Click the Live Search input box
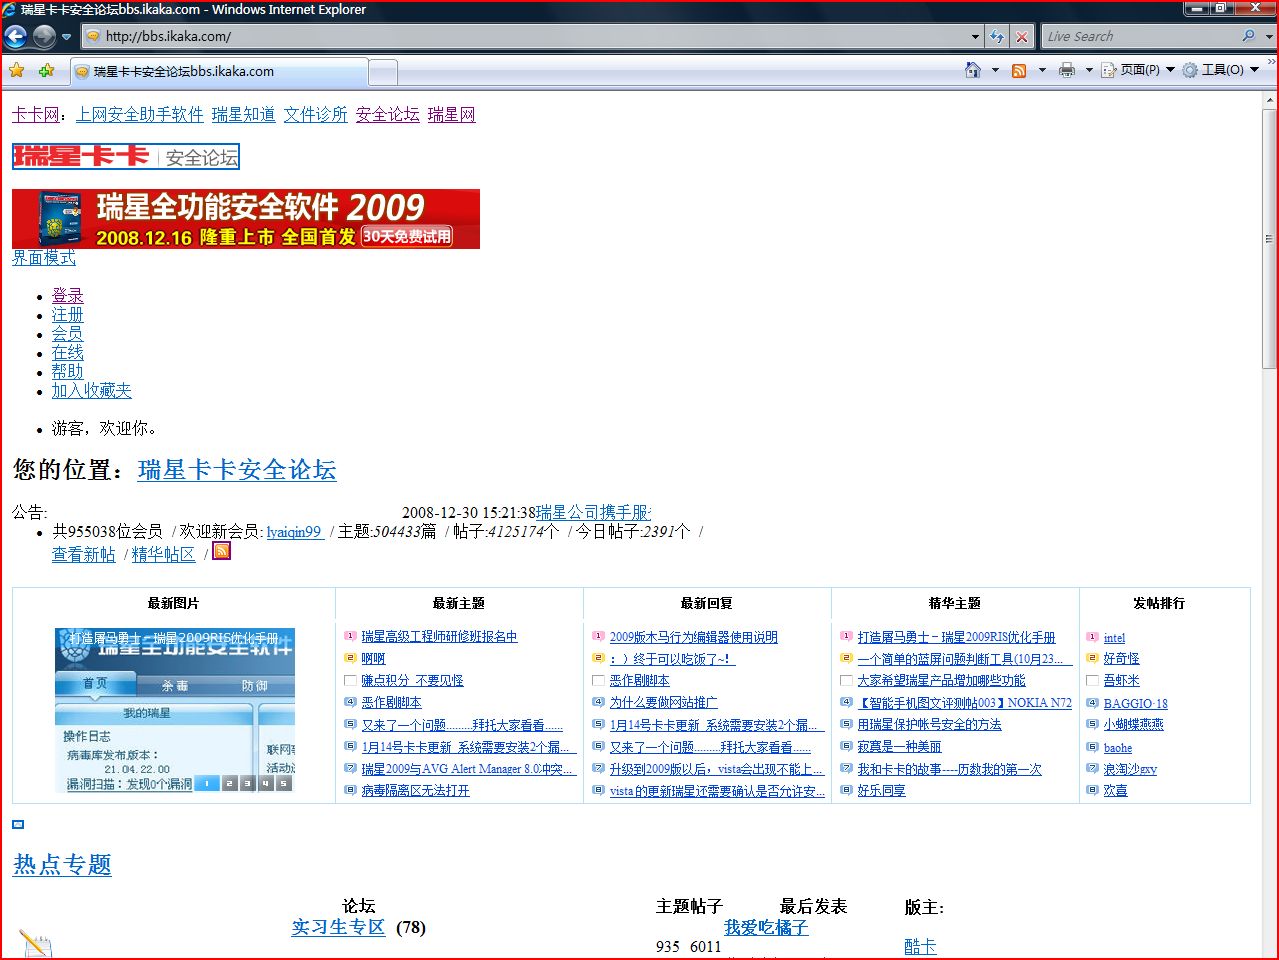Screen dimensions: 1279x960 (1140, 36)
